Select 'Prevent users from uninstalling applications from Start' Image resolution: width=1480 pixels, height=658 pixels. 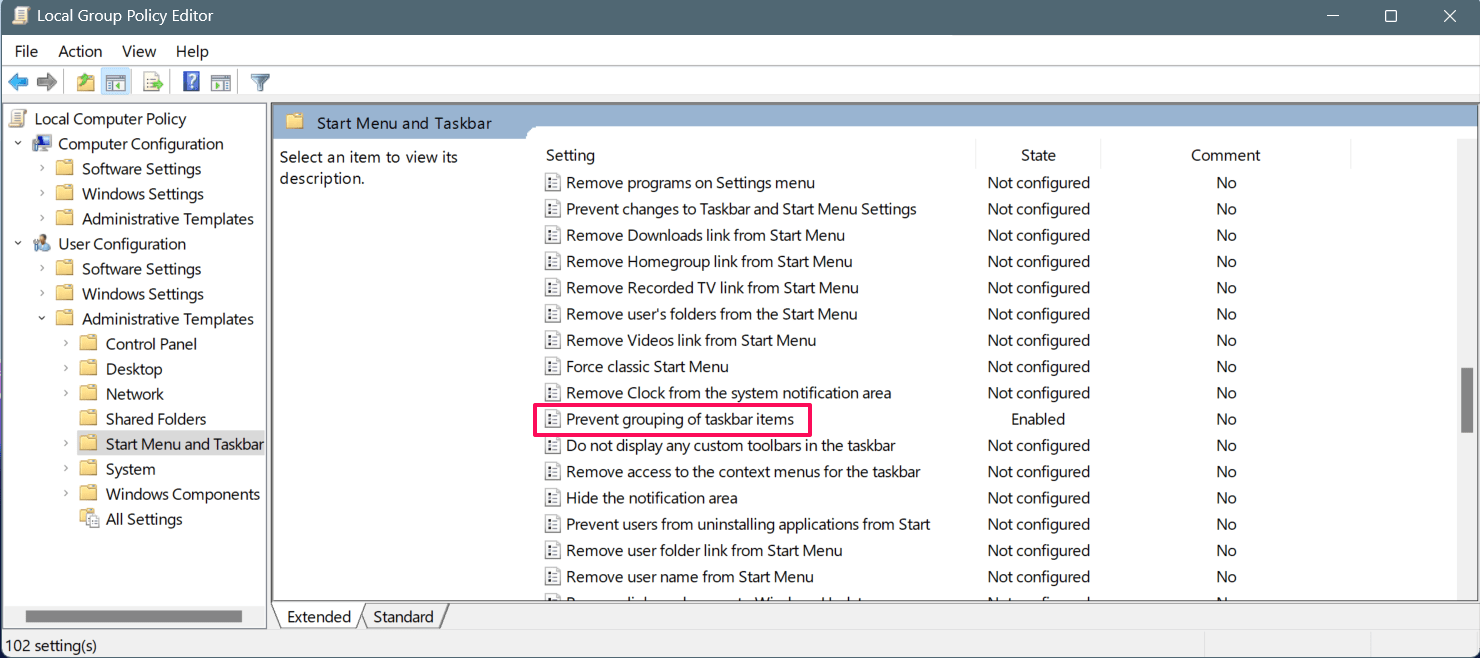[x=748, y=524]
